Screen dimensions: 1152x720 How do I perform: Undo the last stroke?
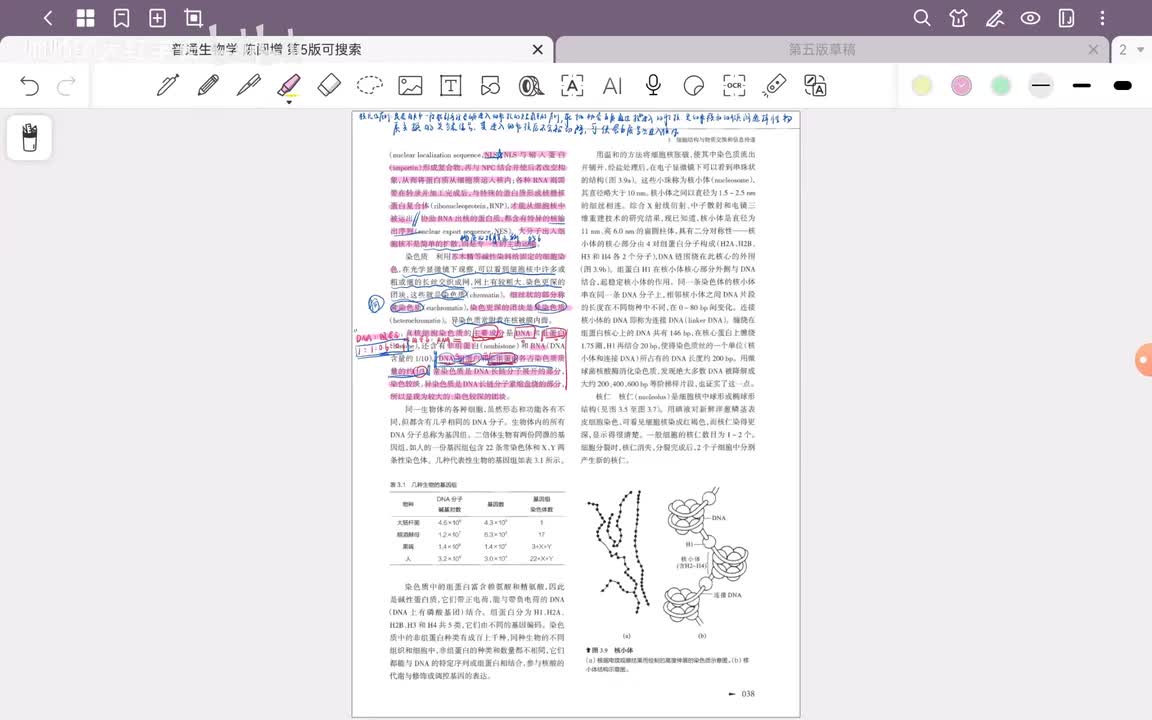(29, 86)
